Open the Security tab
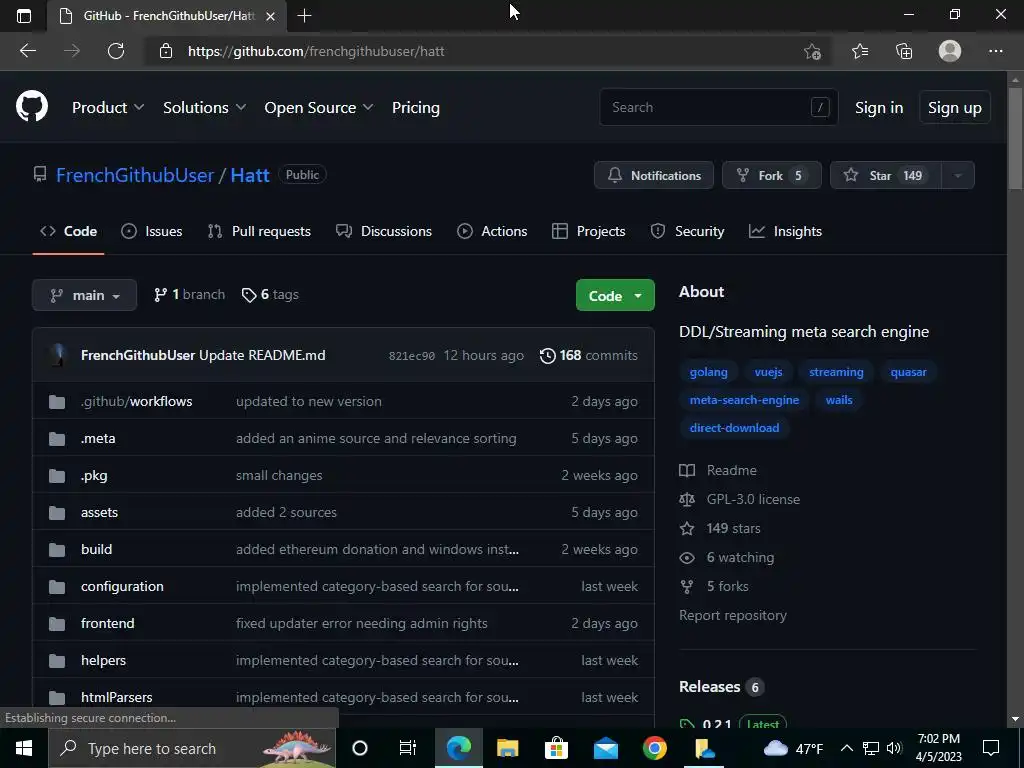1024x768 pixels. (x=687, y=231)
